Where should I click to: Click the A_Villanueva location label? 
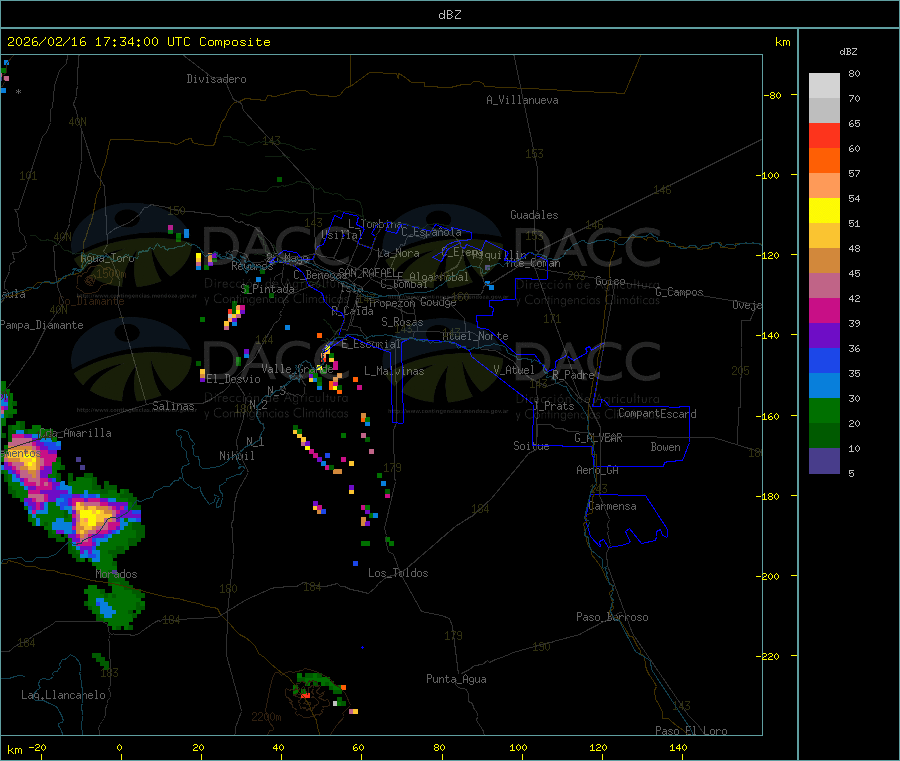522,100
